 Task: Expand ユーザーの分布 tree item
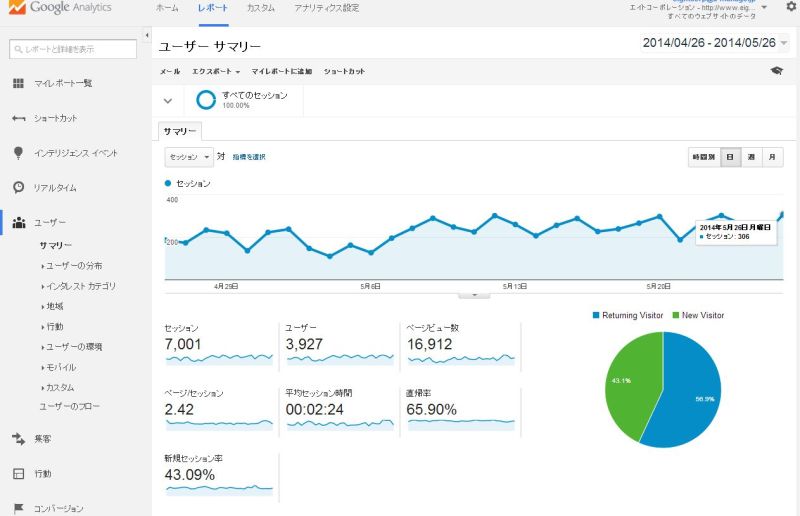74,265
